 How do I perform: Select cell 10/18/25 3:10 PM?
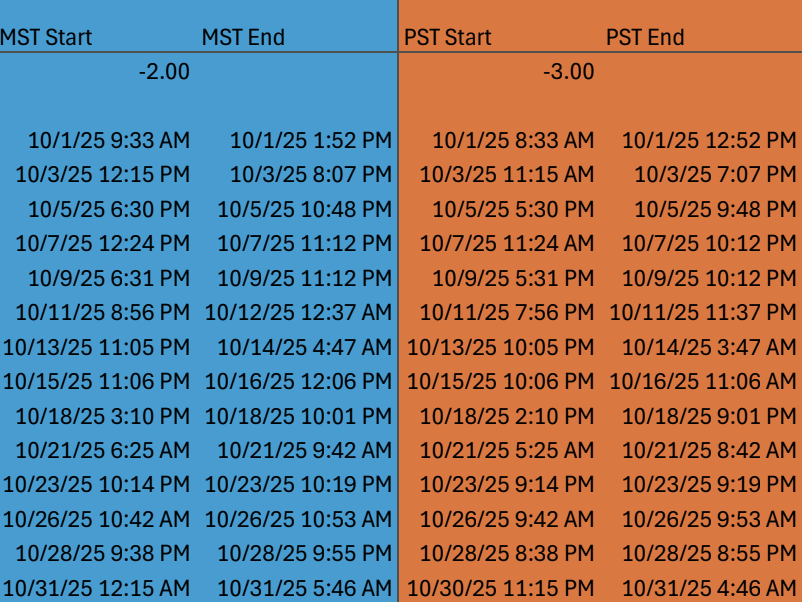98,416
